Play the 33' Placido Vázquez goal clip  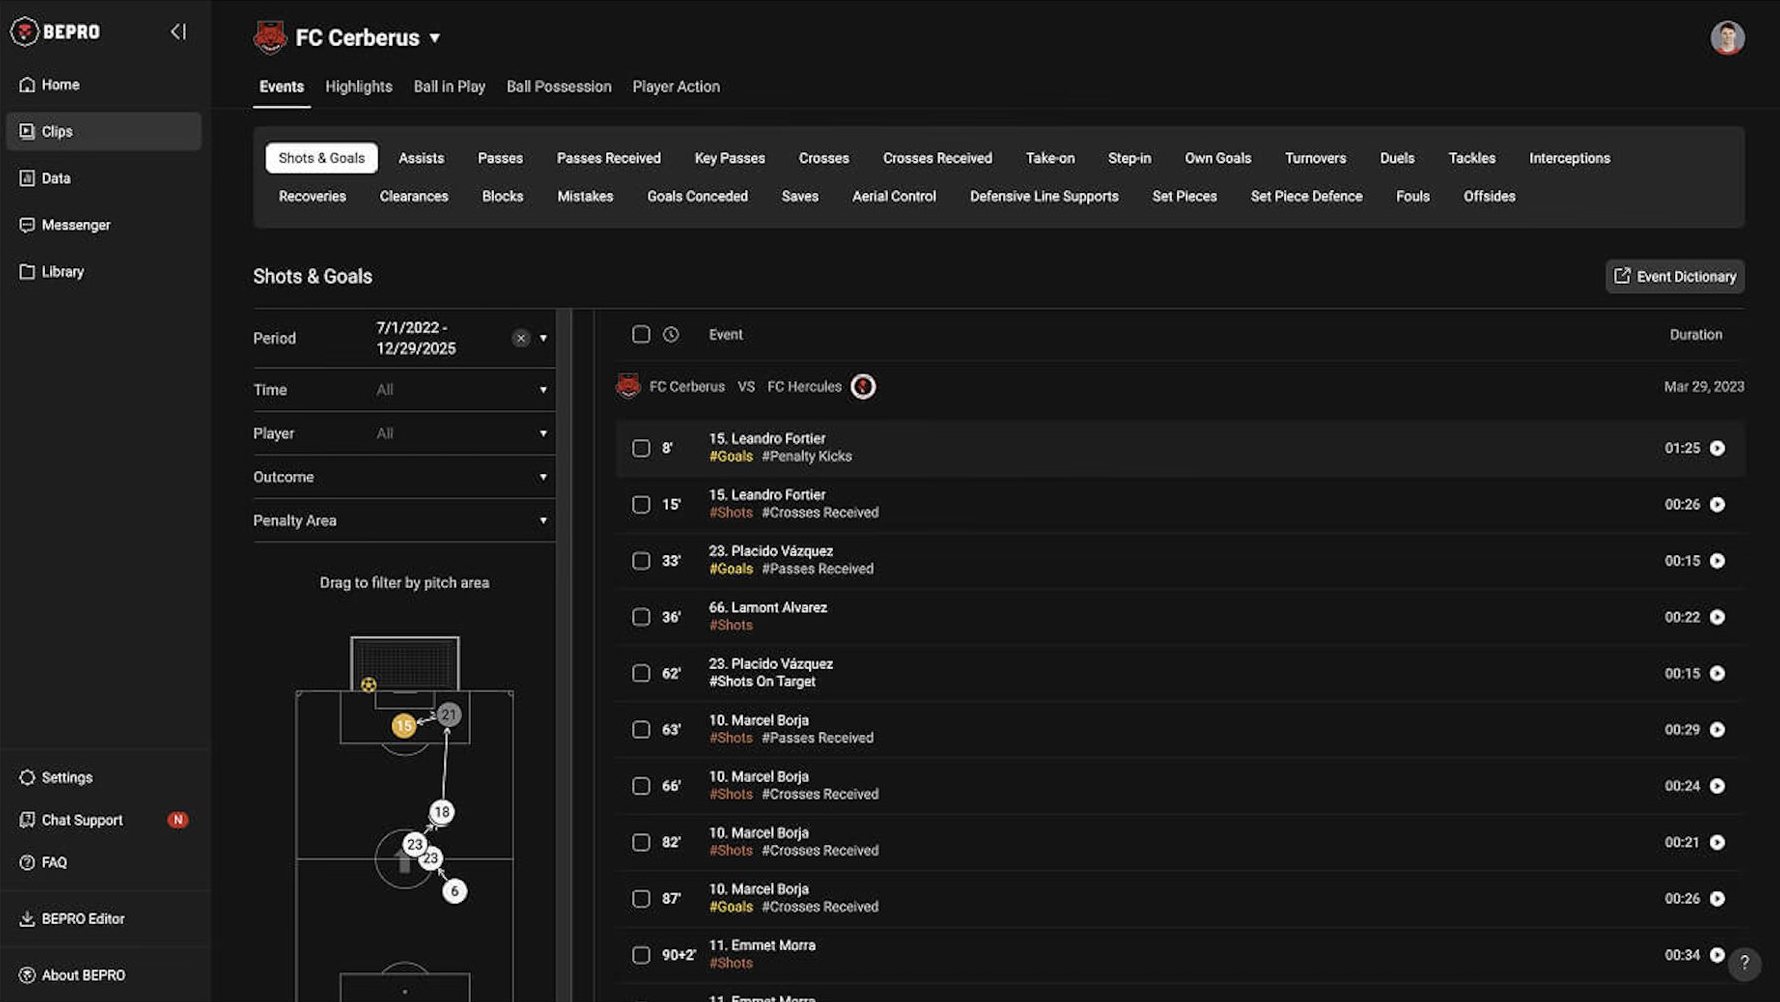point(1717,561)
